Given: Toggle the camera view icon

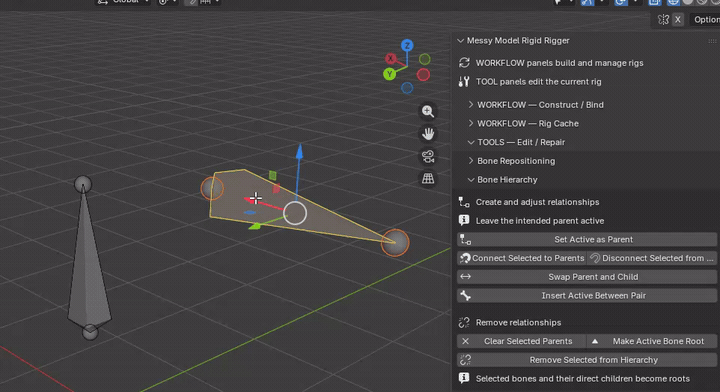Looking at the screenshot, I should tap(428, 156).
